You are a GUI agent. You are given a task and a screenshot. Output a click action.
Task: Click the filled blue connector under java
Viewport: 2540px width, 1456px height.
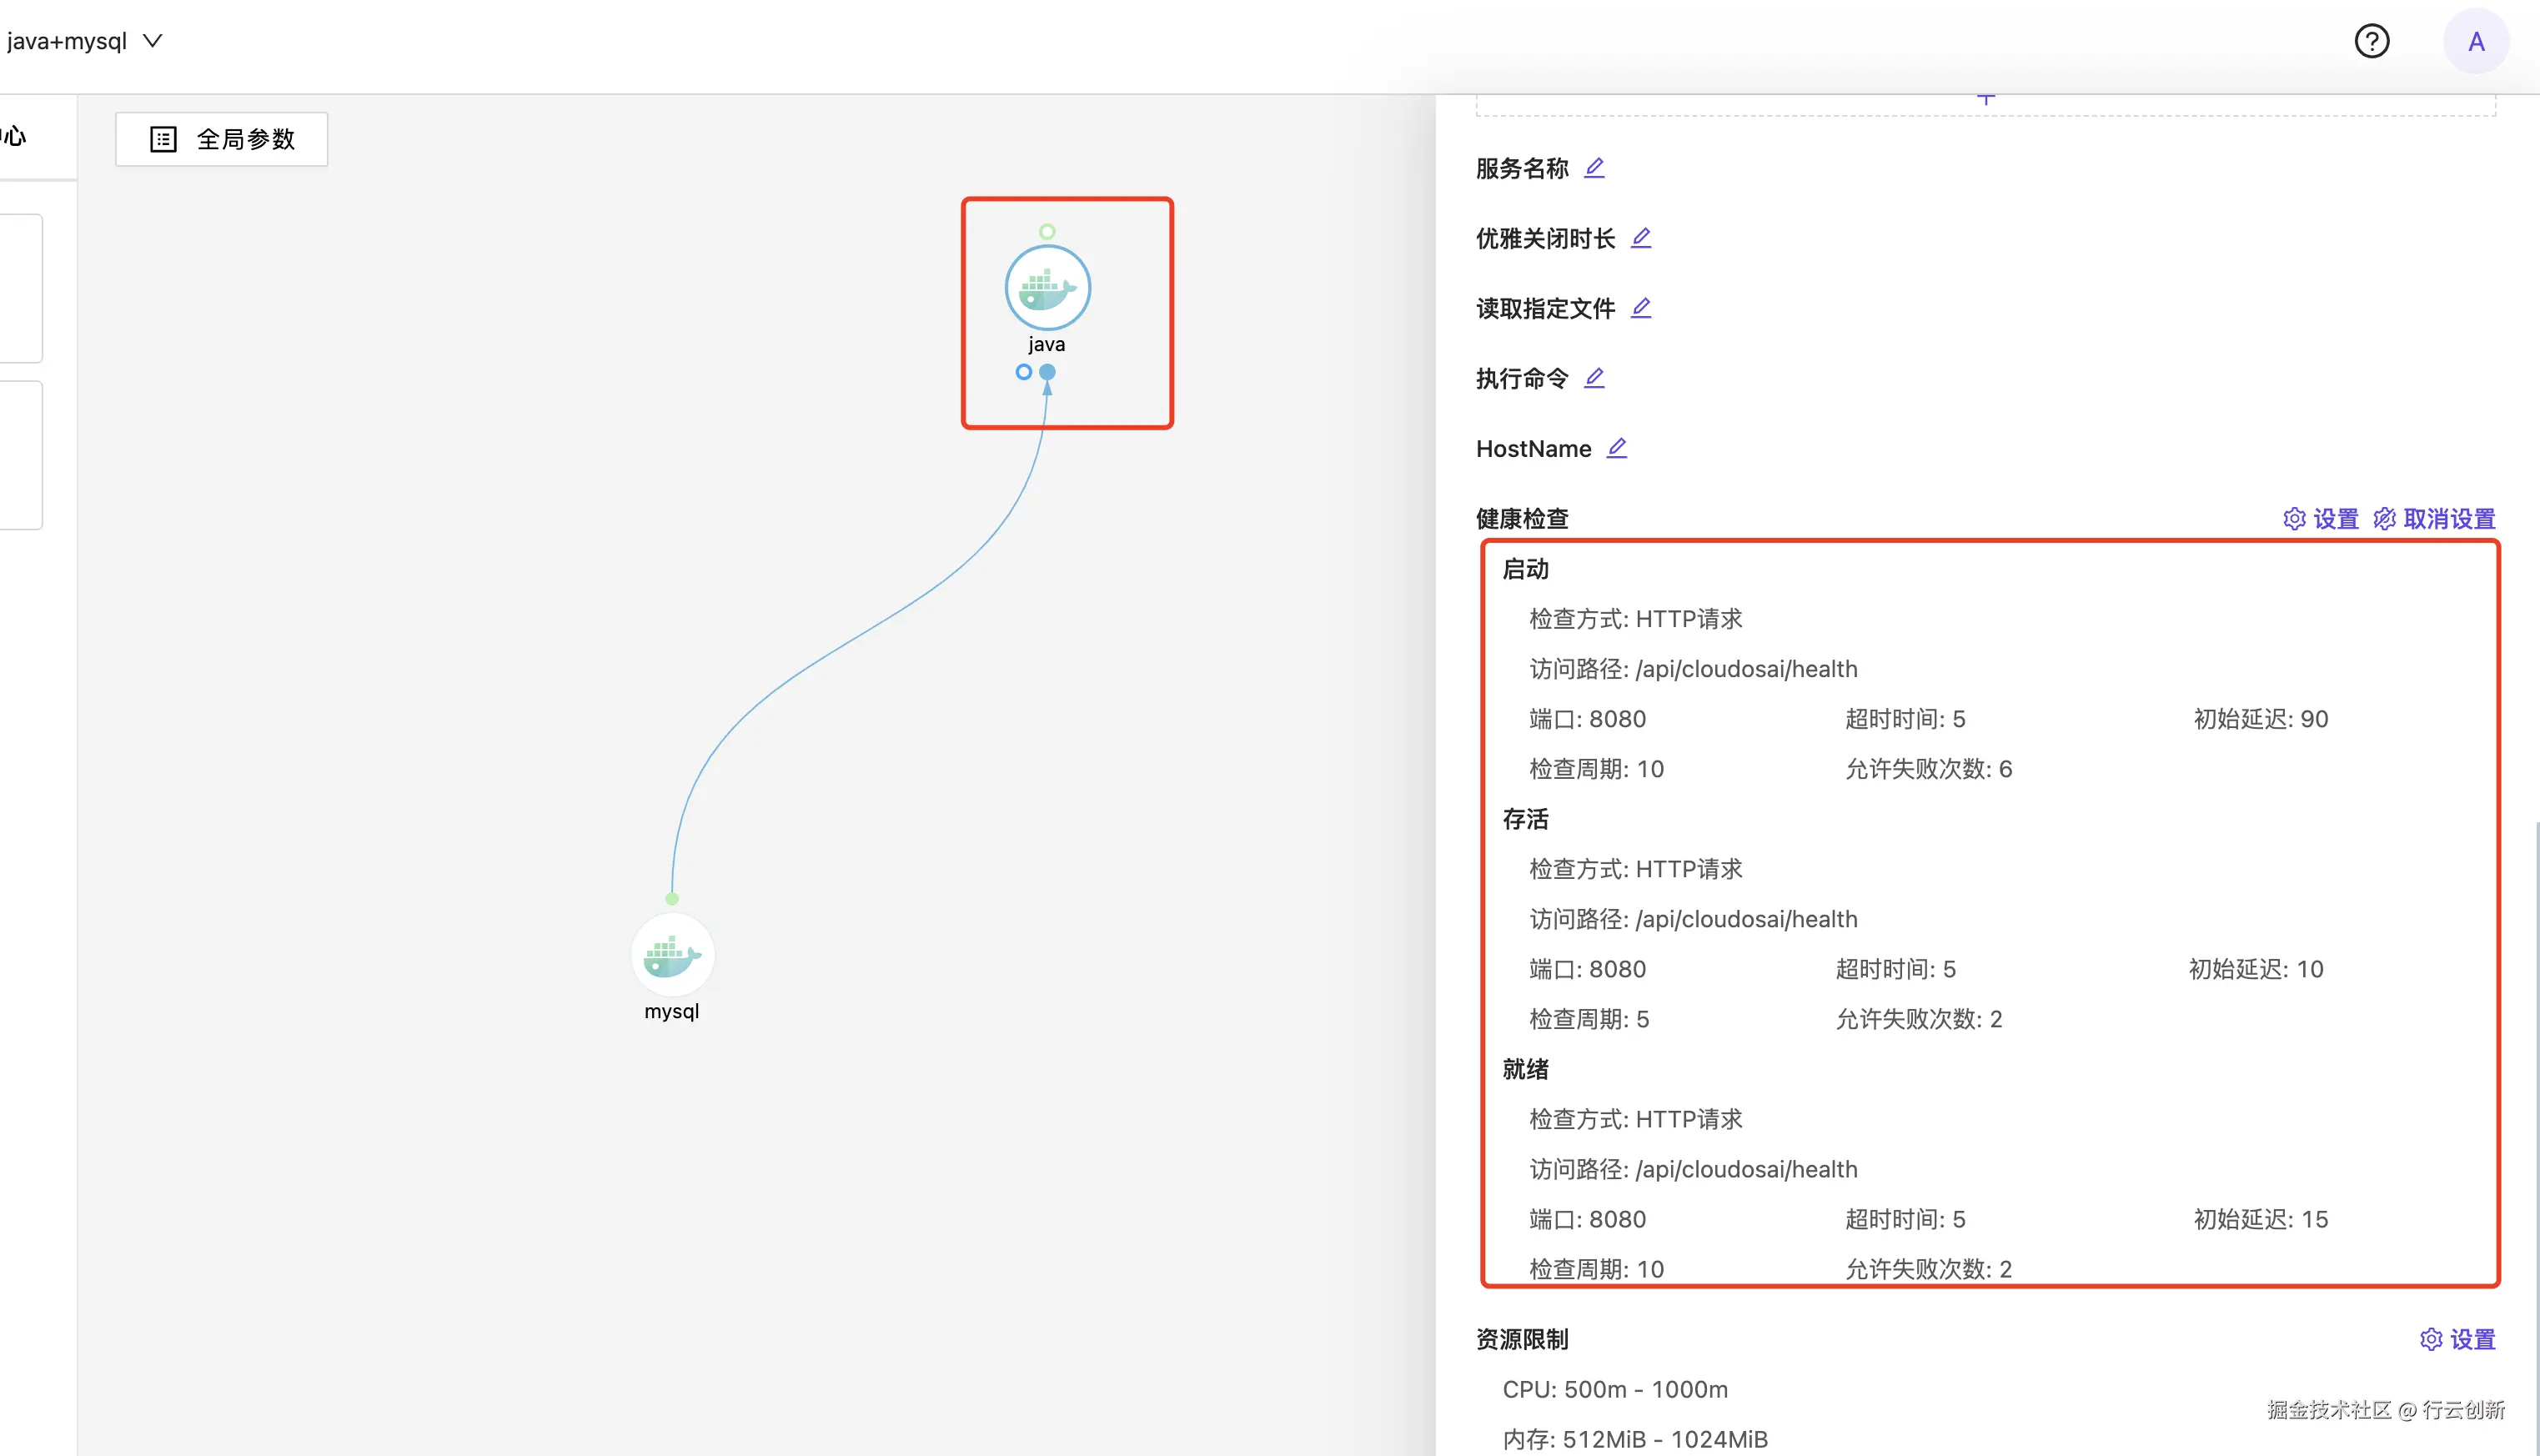(1047, 372)
